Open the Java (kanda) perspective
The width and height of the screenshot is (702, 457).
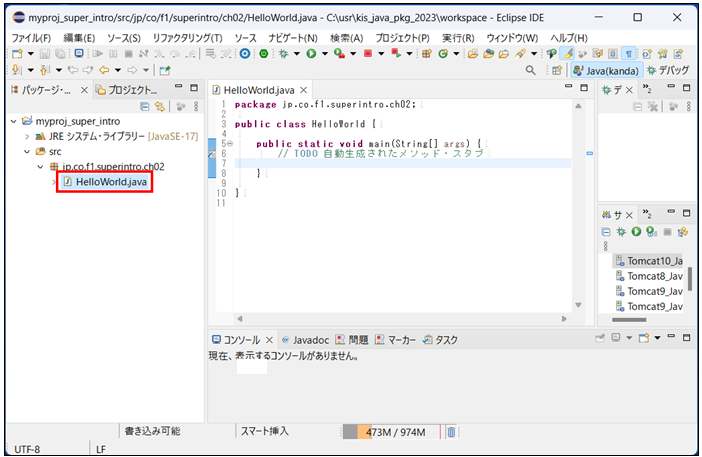[606, 70]
